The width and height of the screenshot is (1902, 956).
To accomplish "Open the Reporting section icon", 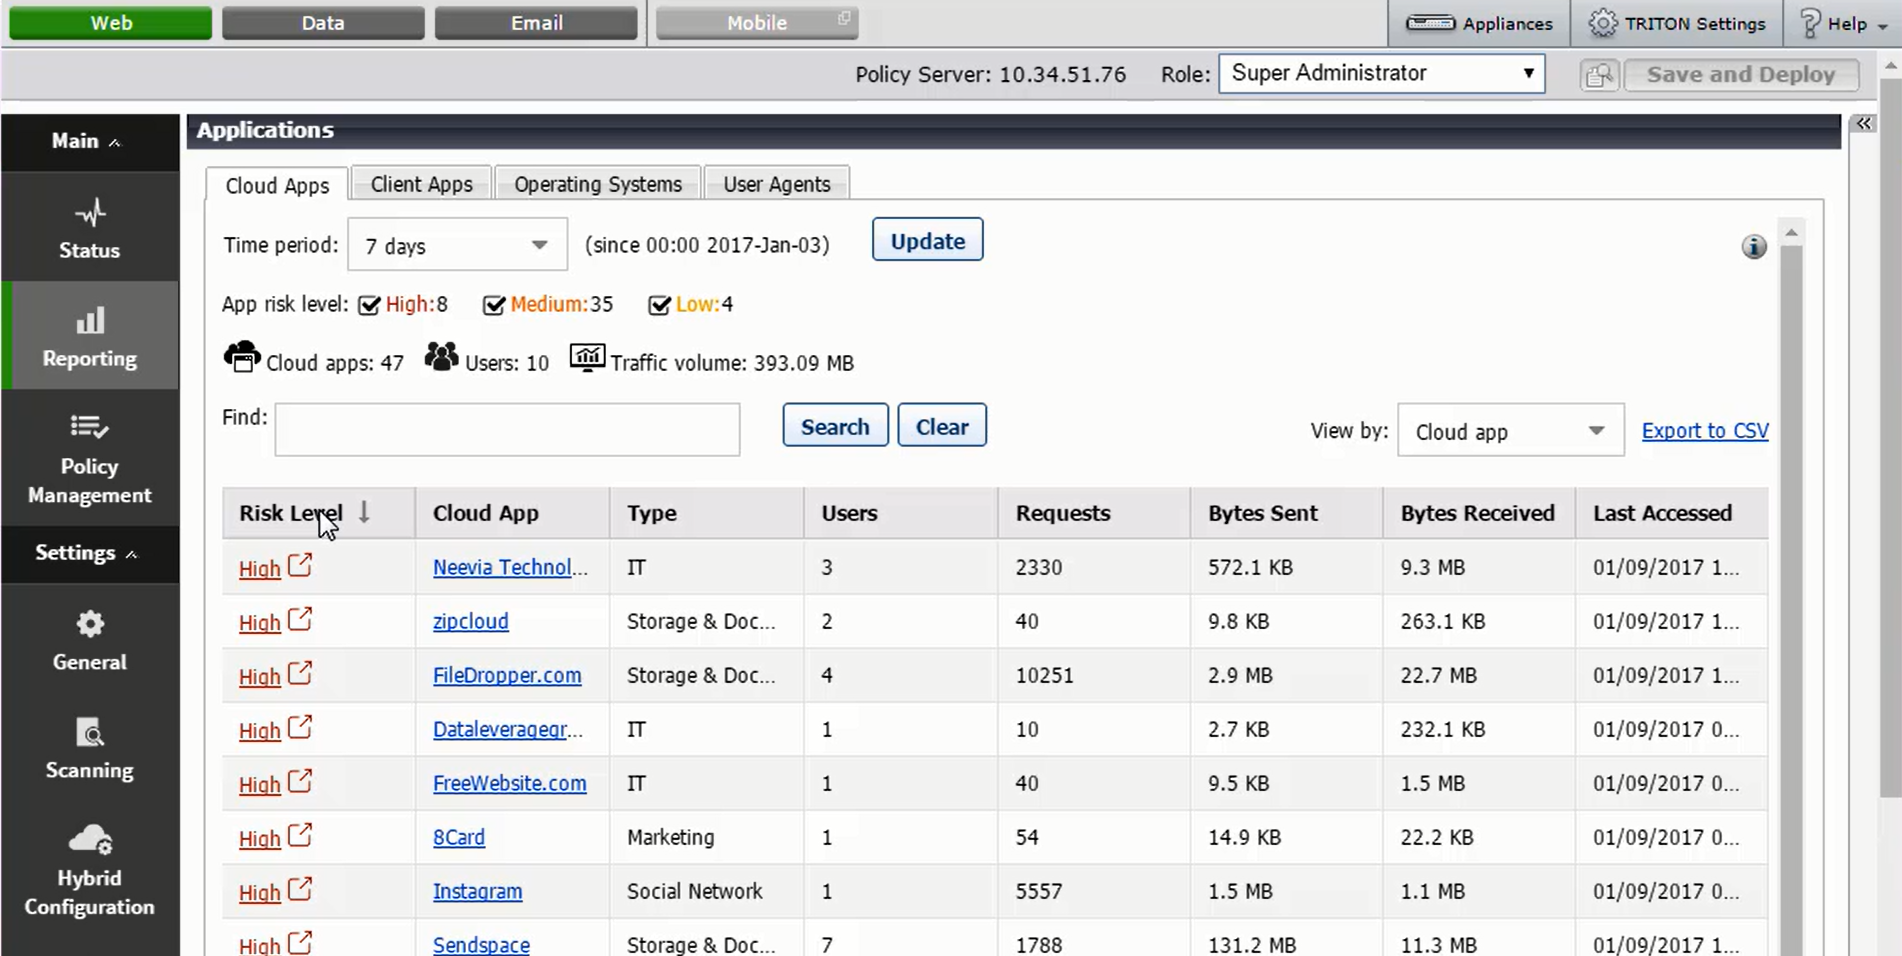I will point(90,321).
